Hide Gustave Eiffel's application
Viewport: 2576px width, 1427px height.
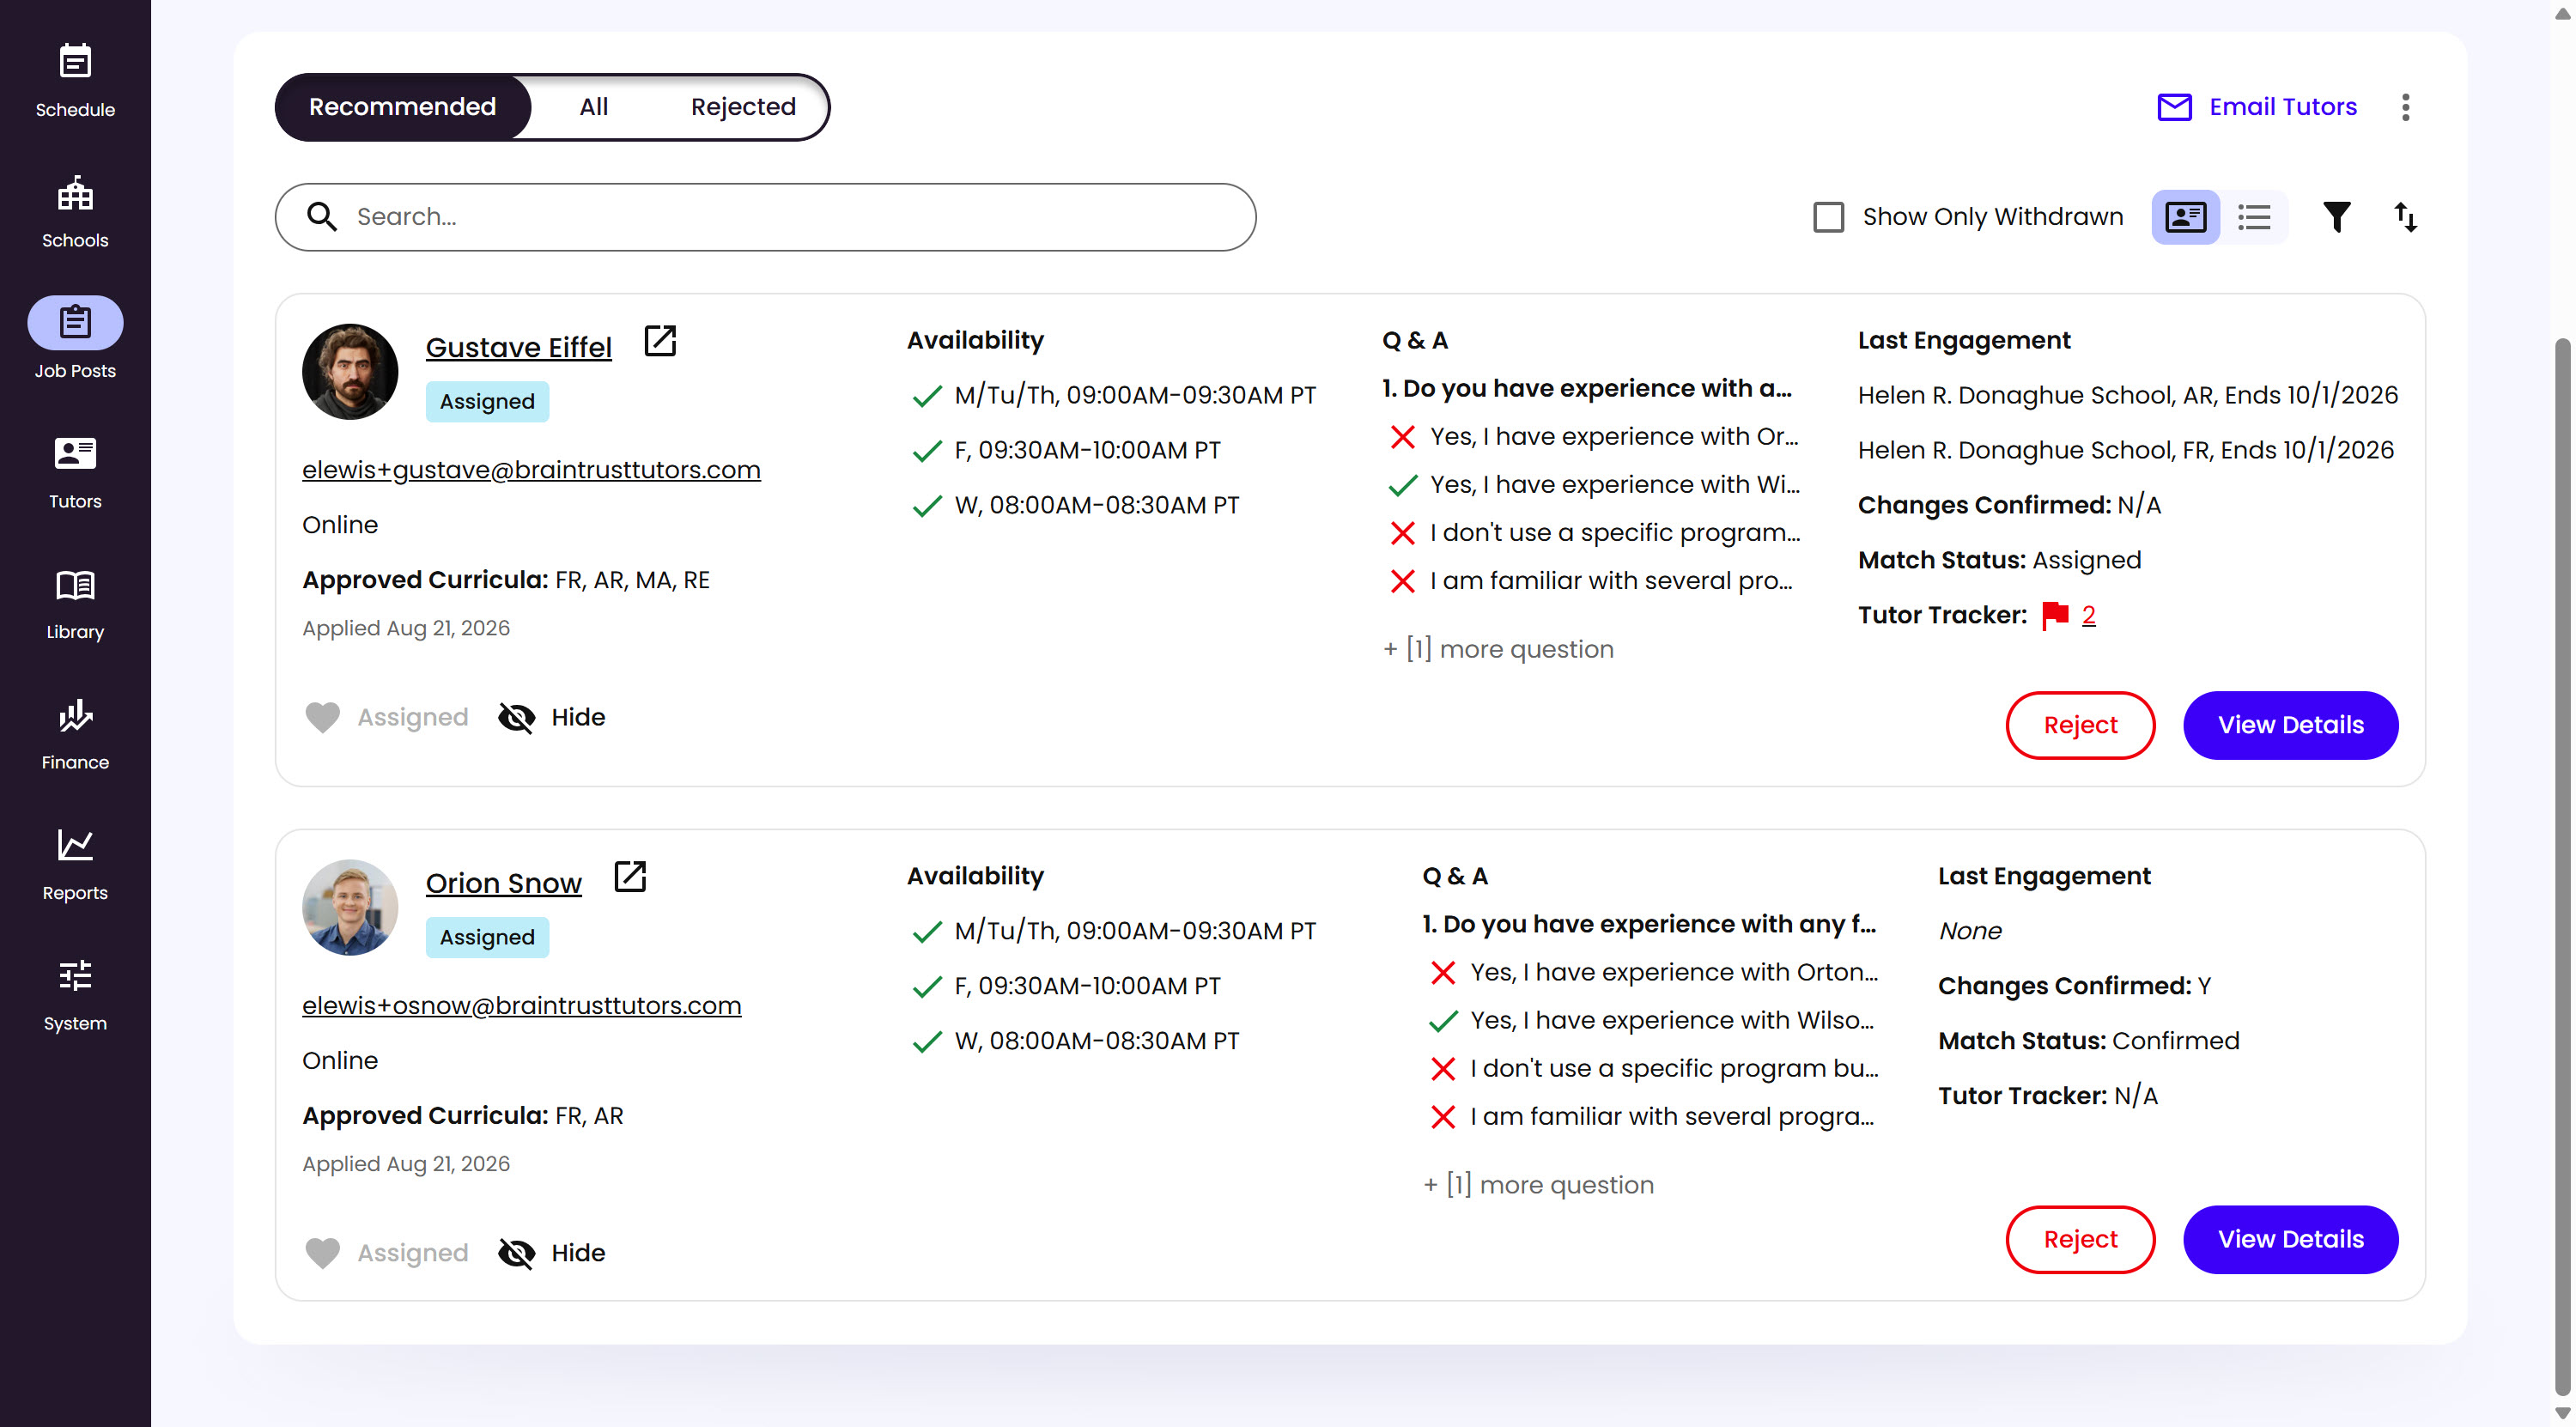(x=552, y=717)
